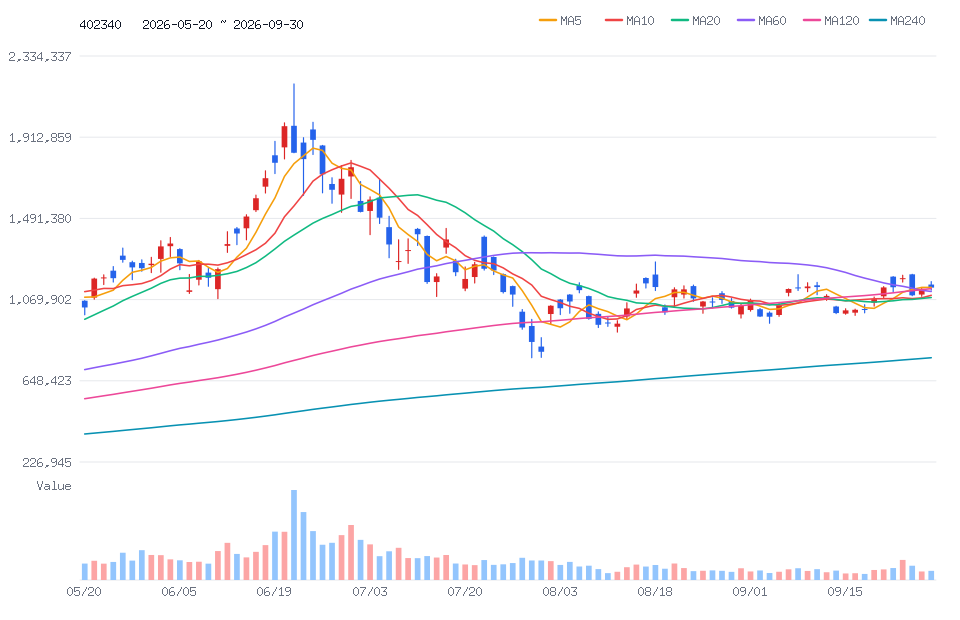
Task: Toggle the MA20 legend entry
Action: pyautogui.click(x=696, y=21)
